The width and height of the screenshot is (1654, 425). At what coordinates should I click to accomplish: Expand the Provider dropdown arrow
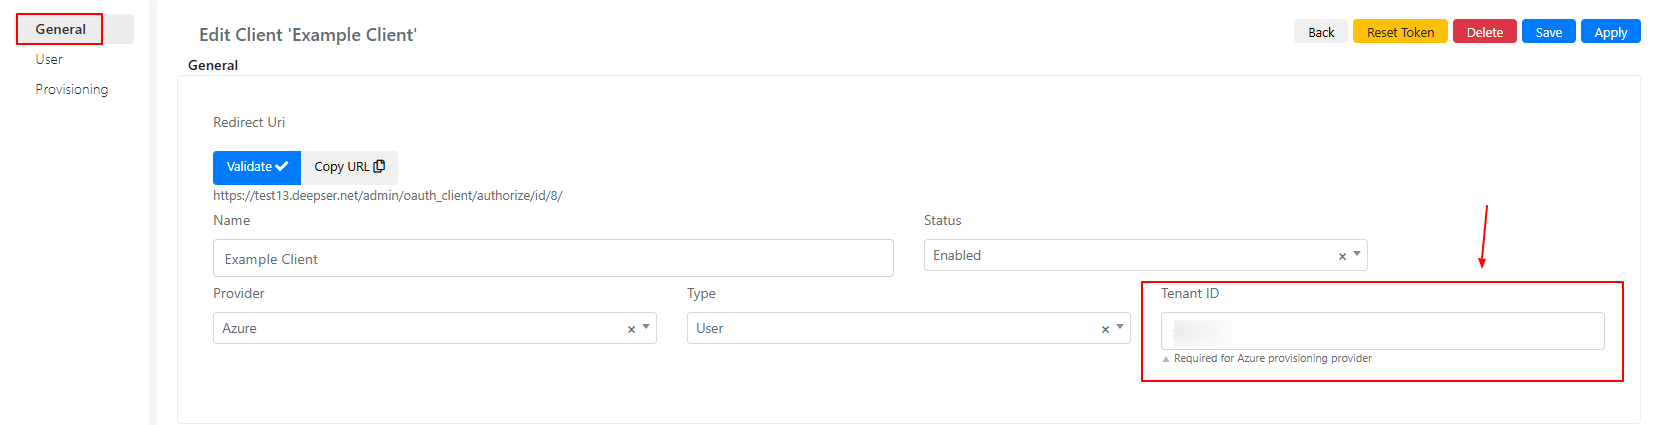pyautogui.click(x=646, y=327)
